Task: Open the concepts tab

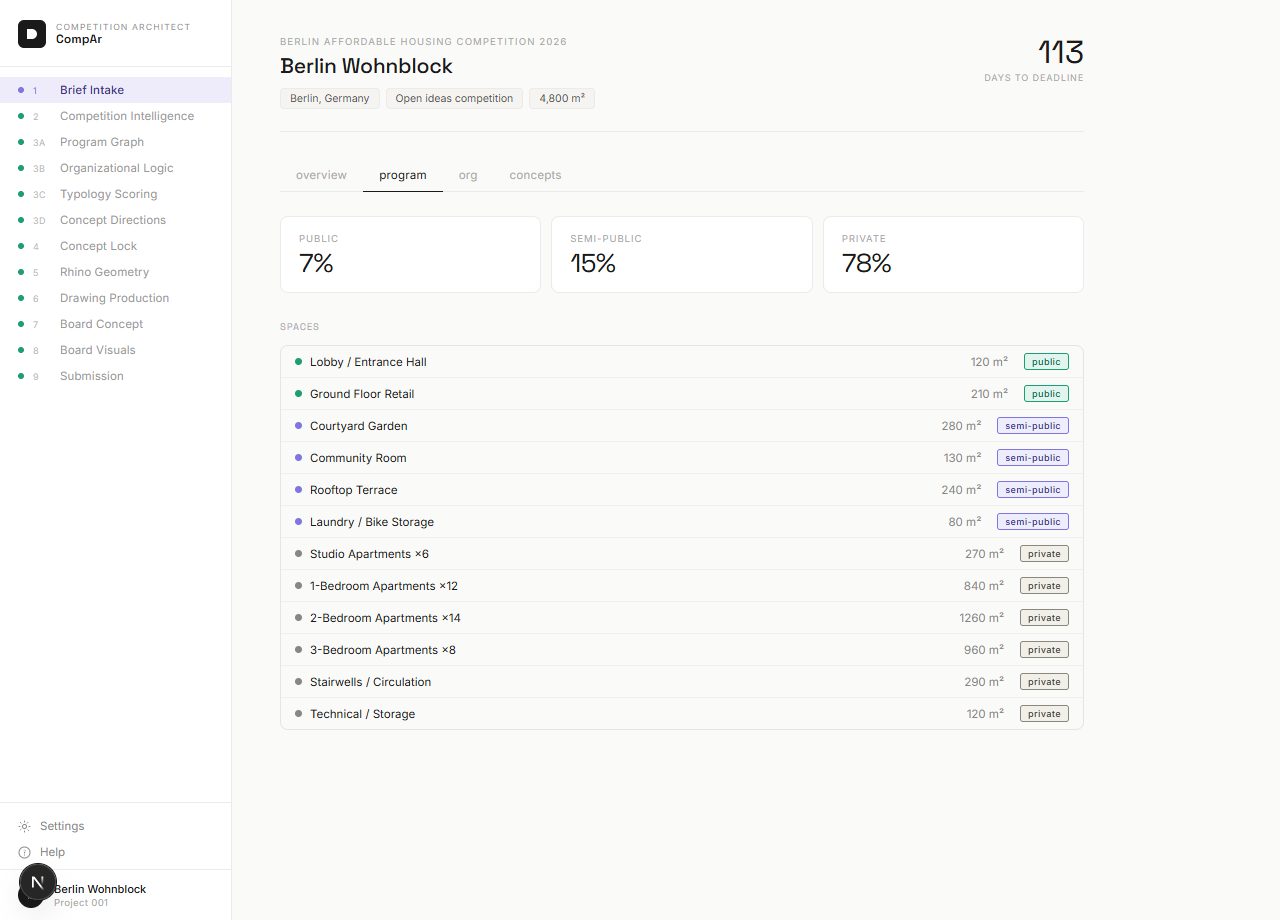Action: (x=535, y=175)
